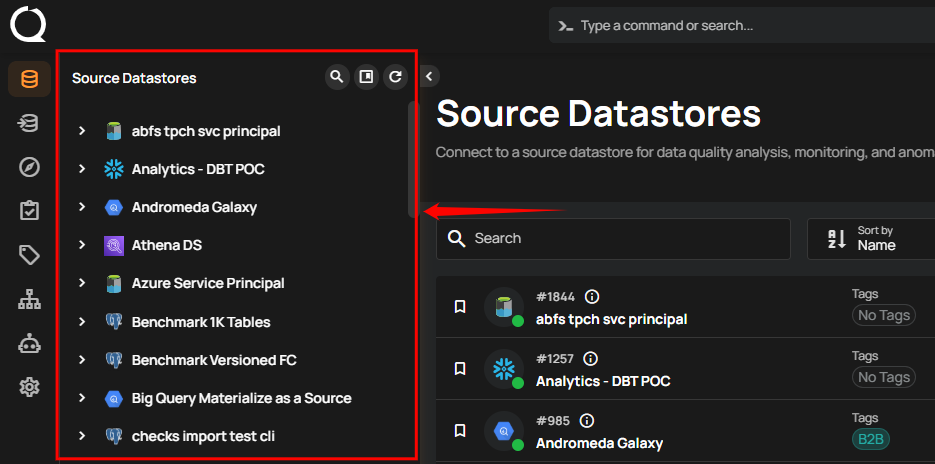This screenshot has width=935, height=464.
Task: Open the Settings gear icon
Action: [x=29, y=388]
